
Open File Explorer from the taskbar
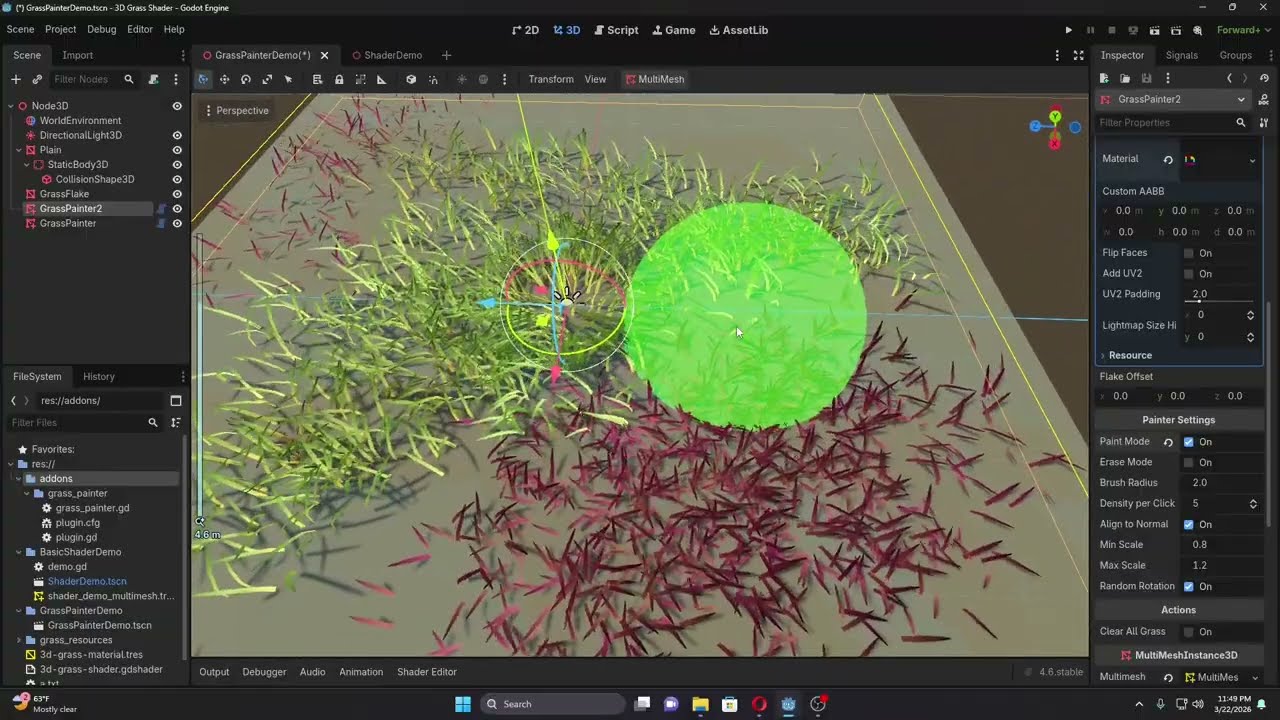[700, 704]
